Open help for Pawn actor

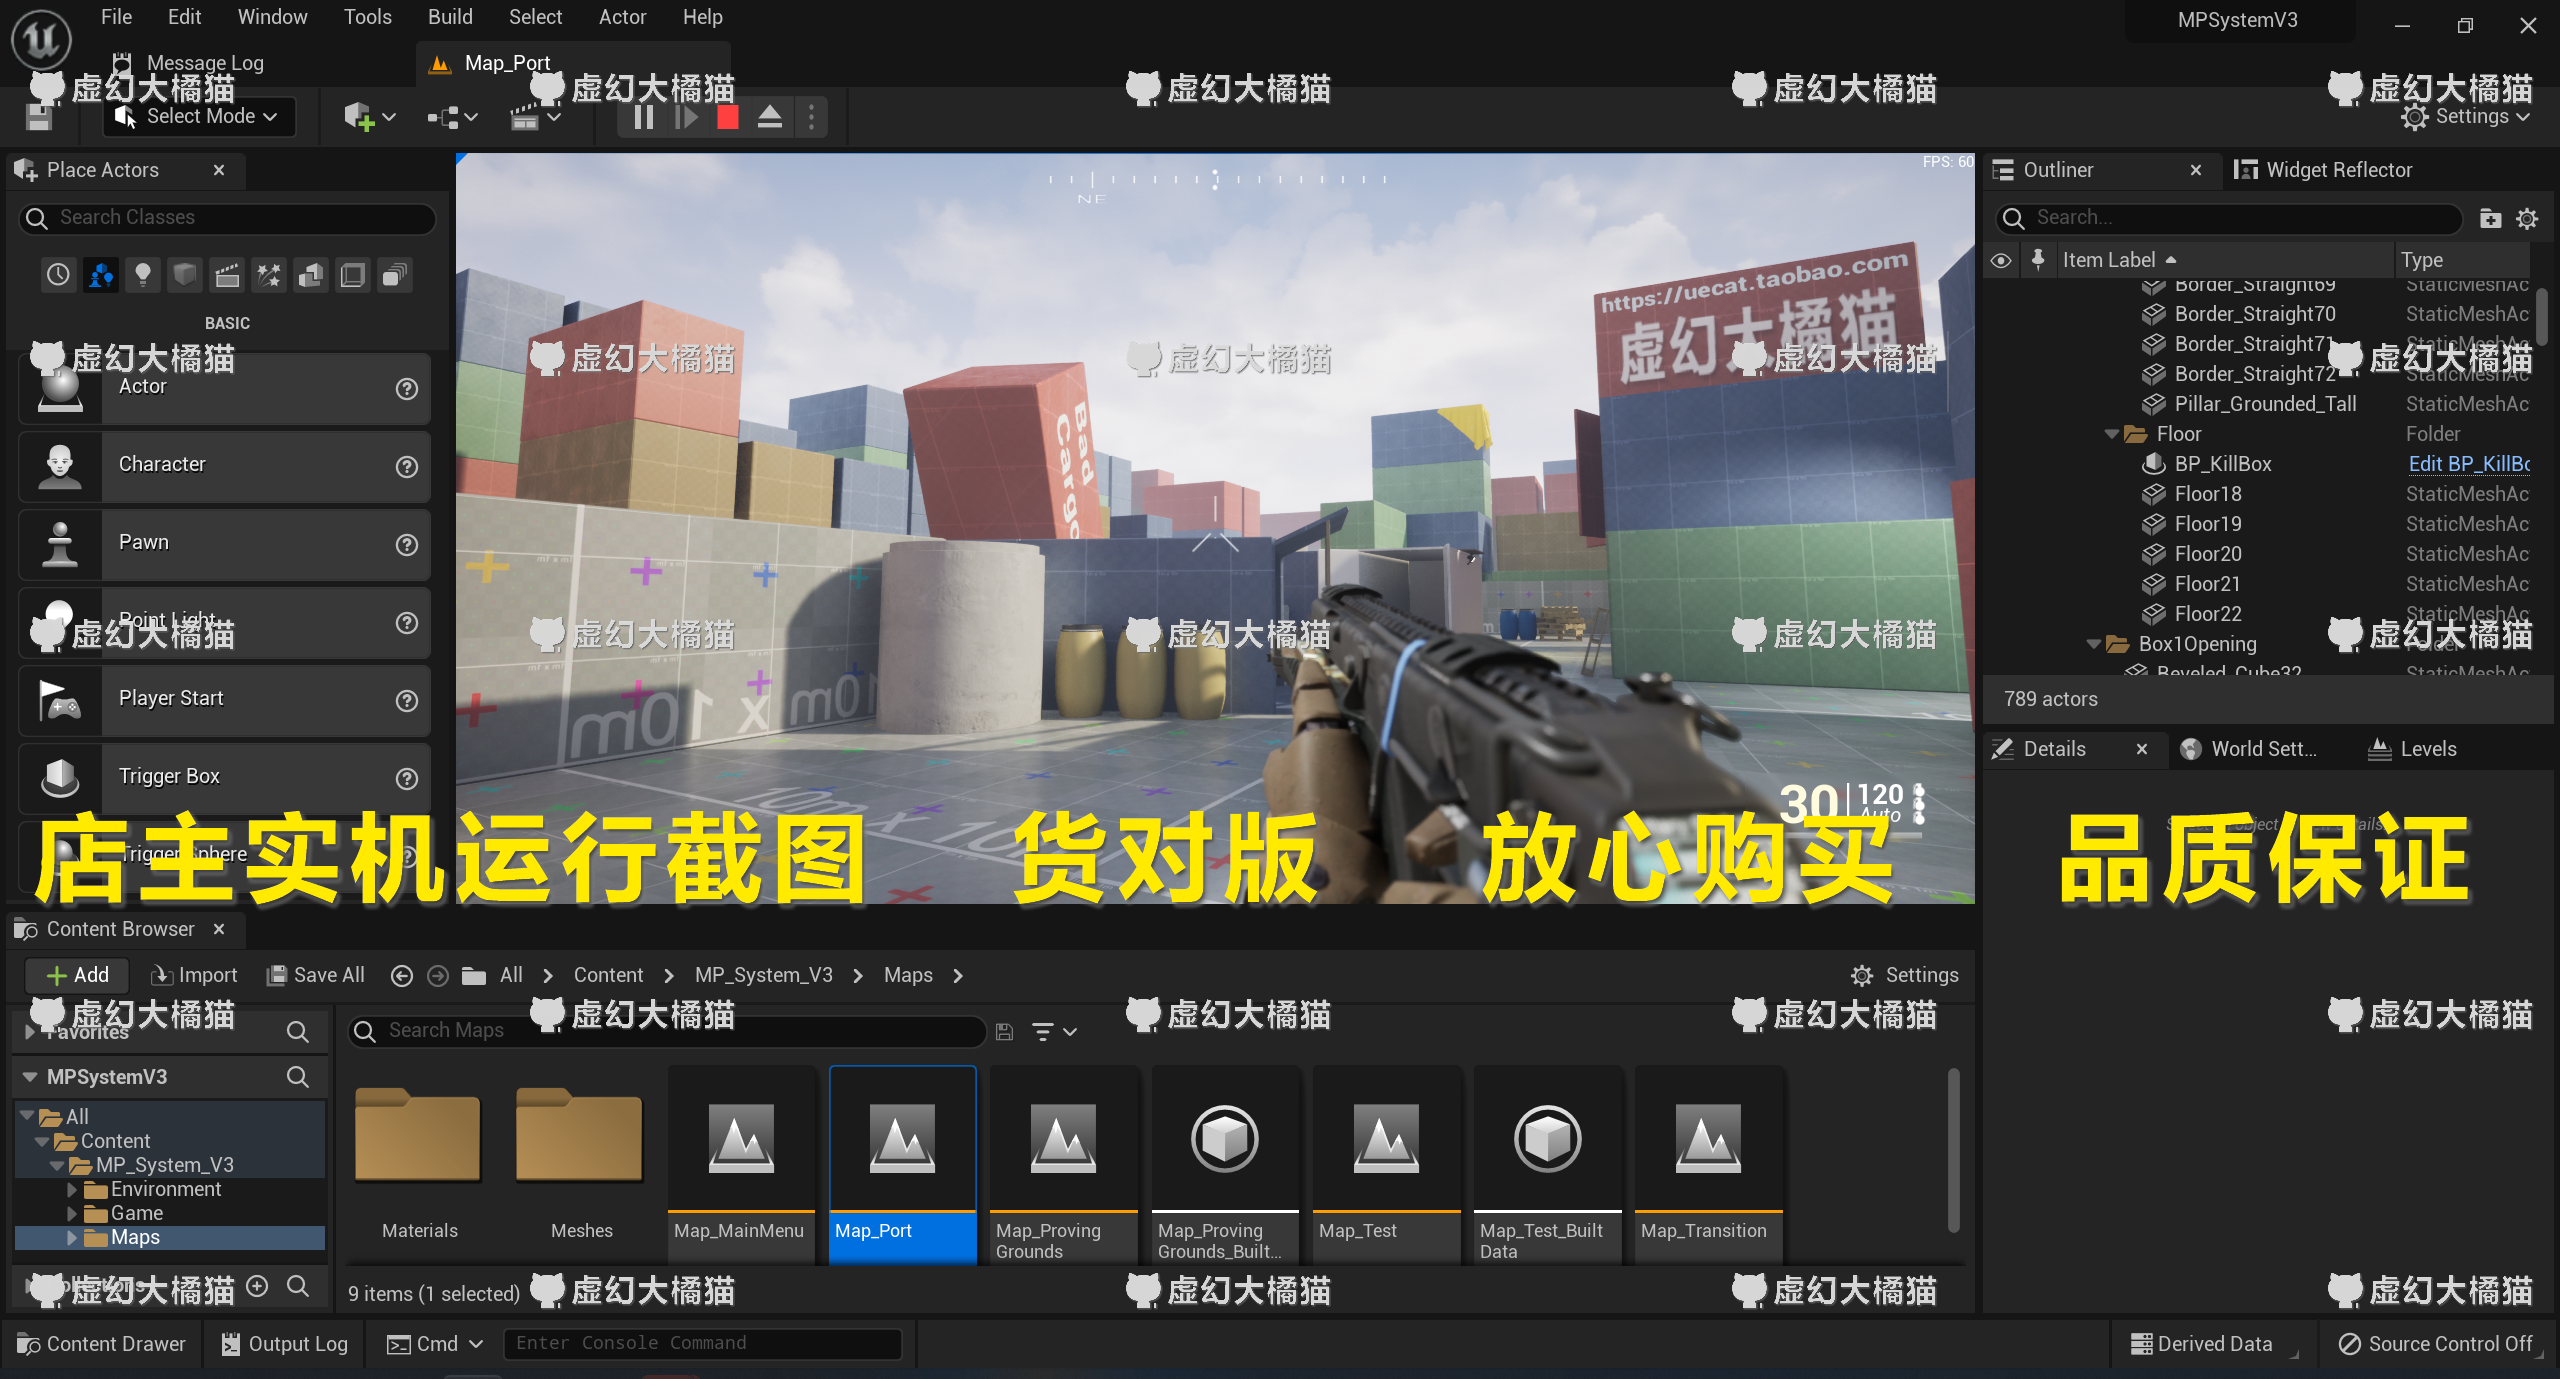406,544
